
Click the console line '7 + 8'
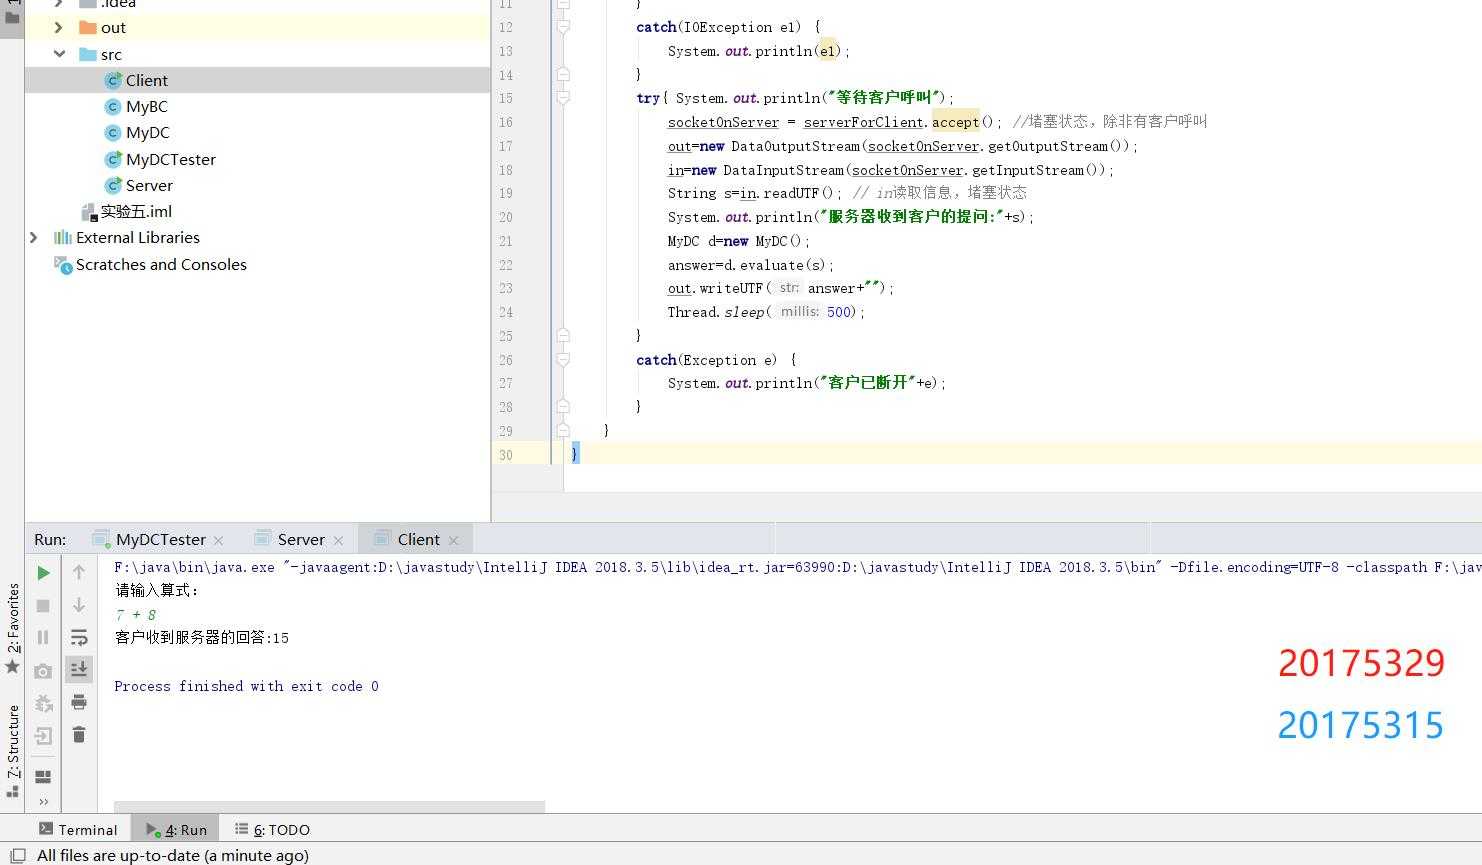(136, 615)
